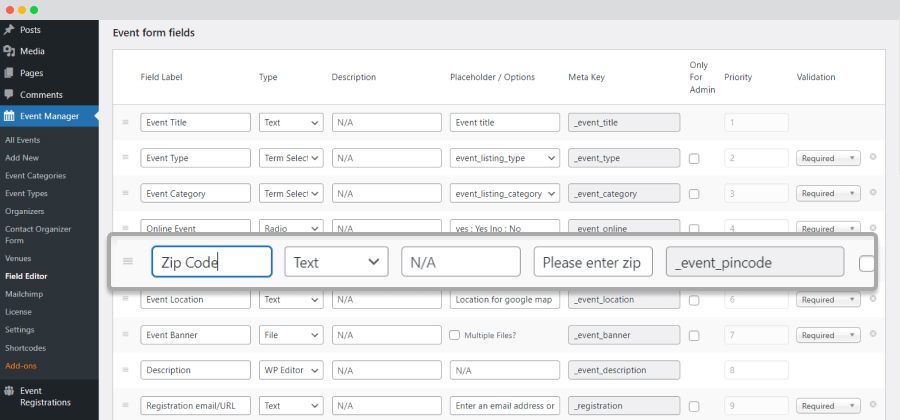Delete the Event Location field row
Viewport: 900px width, 420px height.
tap(873, 298)
